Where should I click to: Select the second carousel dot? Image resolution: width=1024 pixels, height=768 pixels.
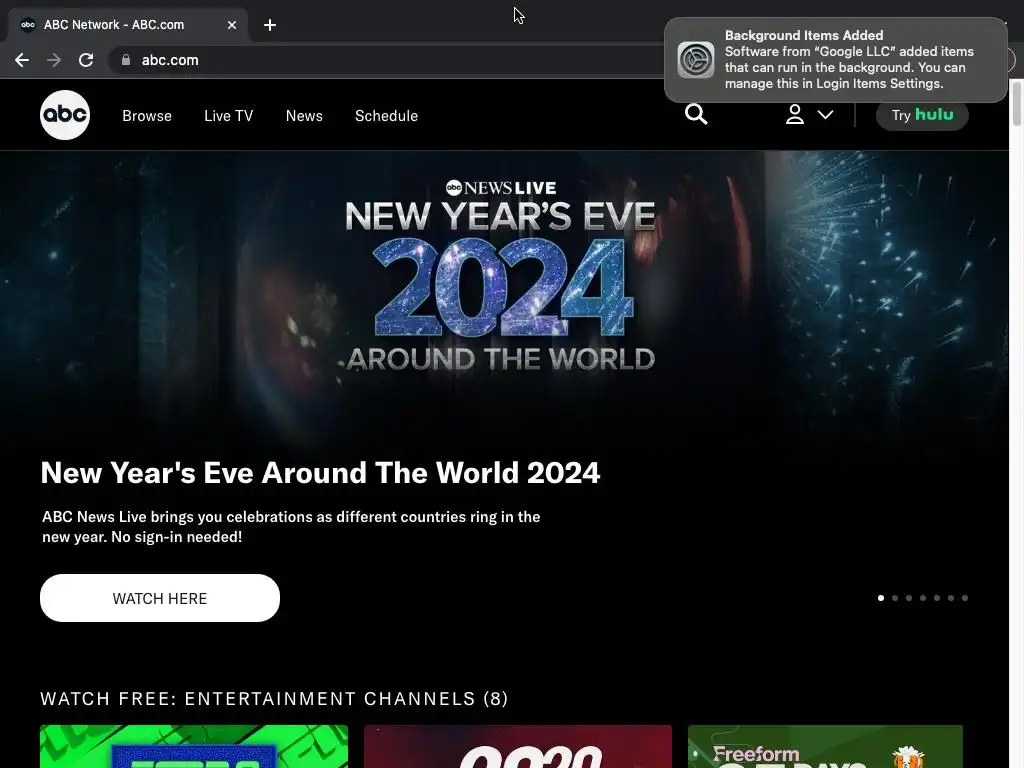(x=895, y=598)
